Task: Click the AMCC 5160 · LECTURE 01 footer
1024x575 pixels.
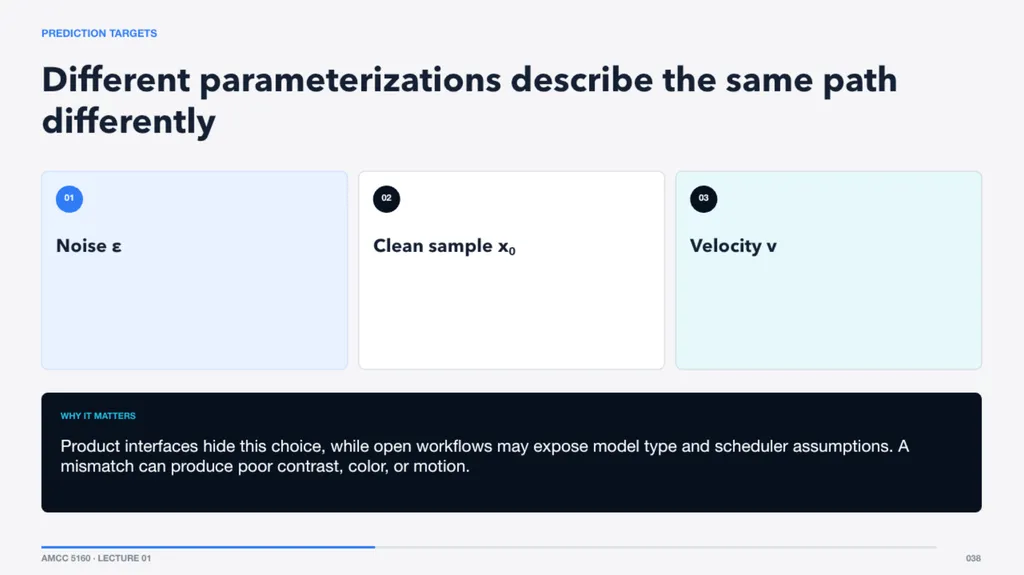Action: (x=96, y=558)
